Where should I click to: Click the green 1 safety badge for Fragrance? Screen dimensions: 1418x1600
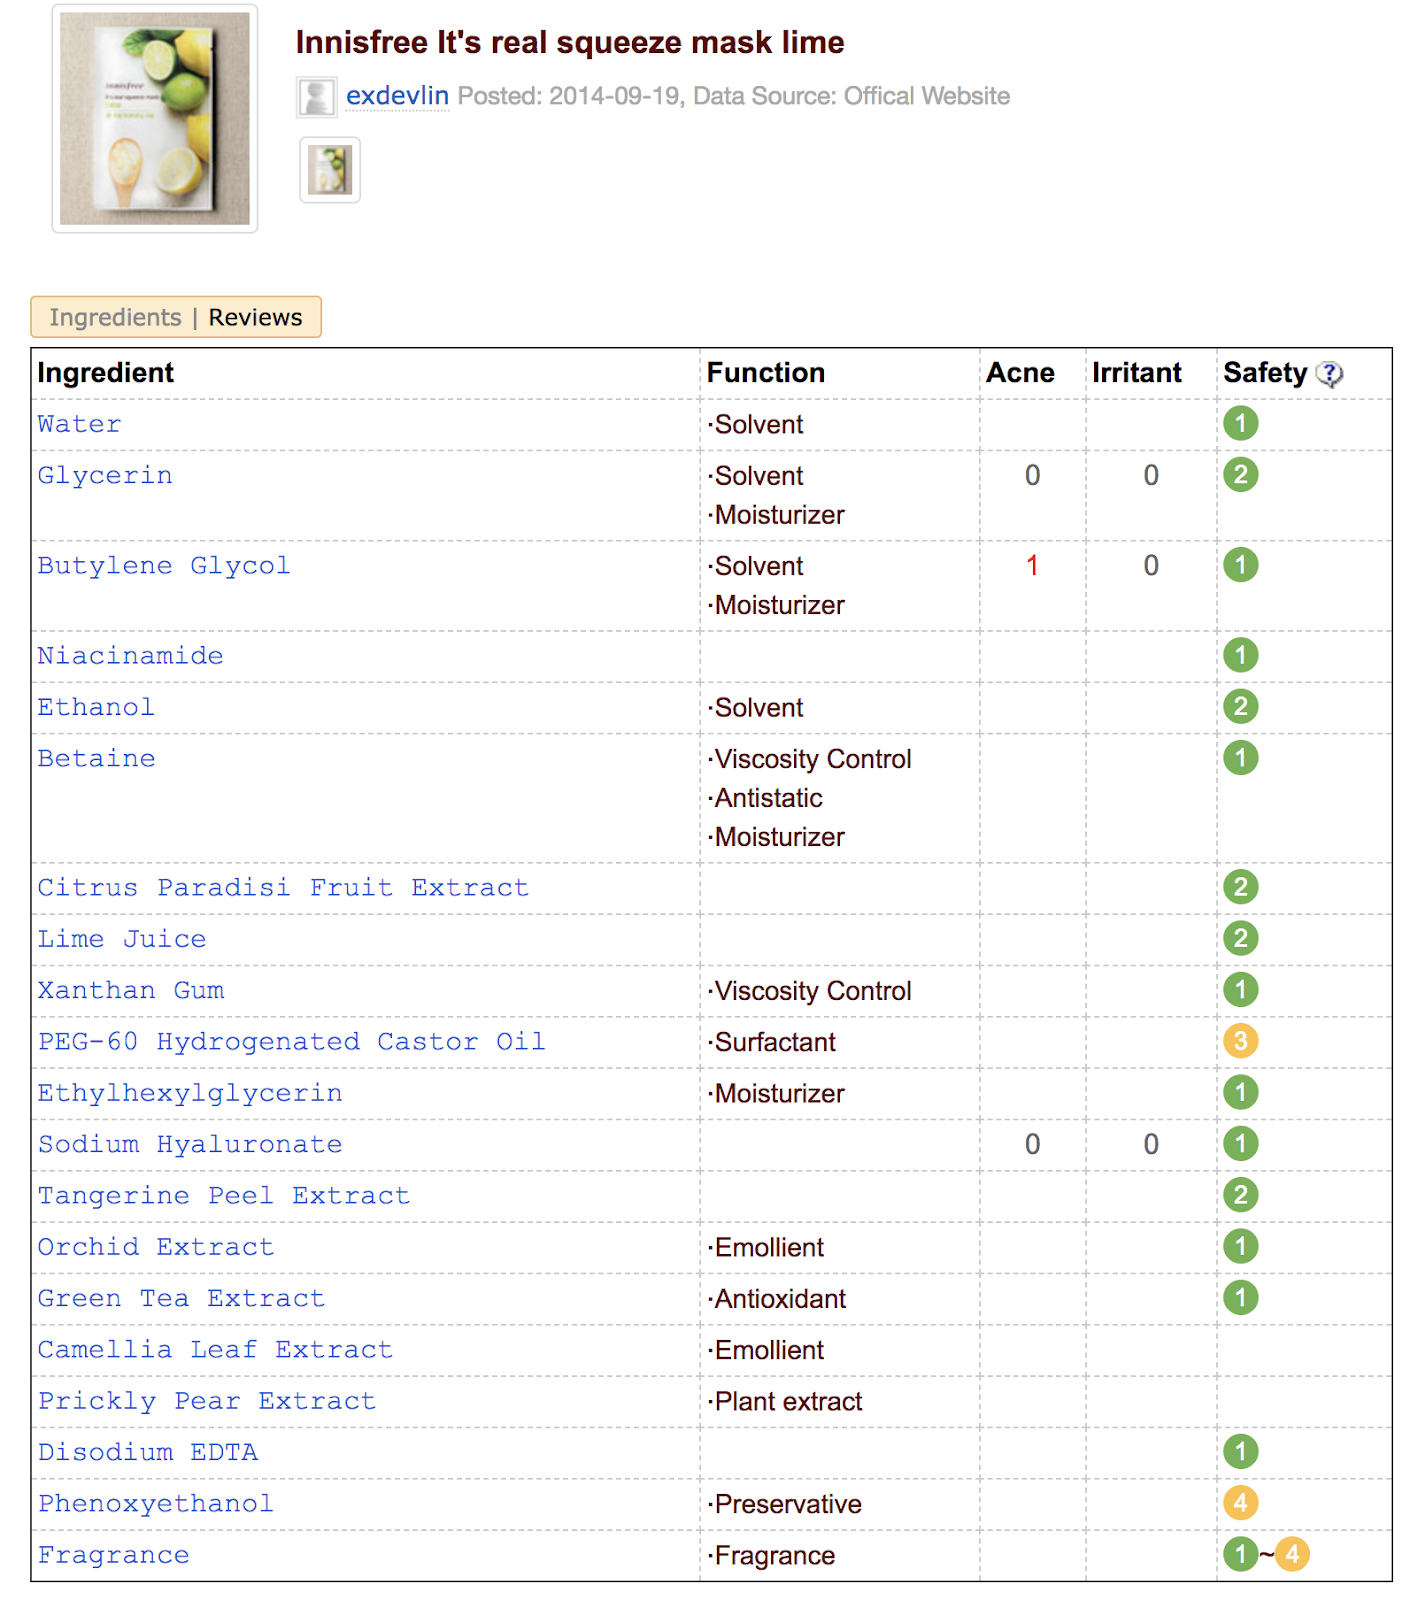click(x=1240, y=1554)
